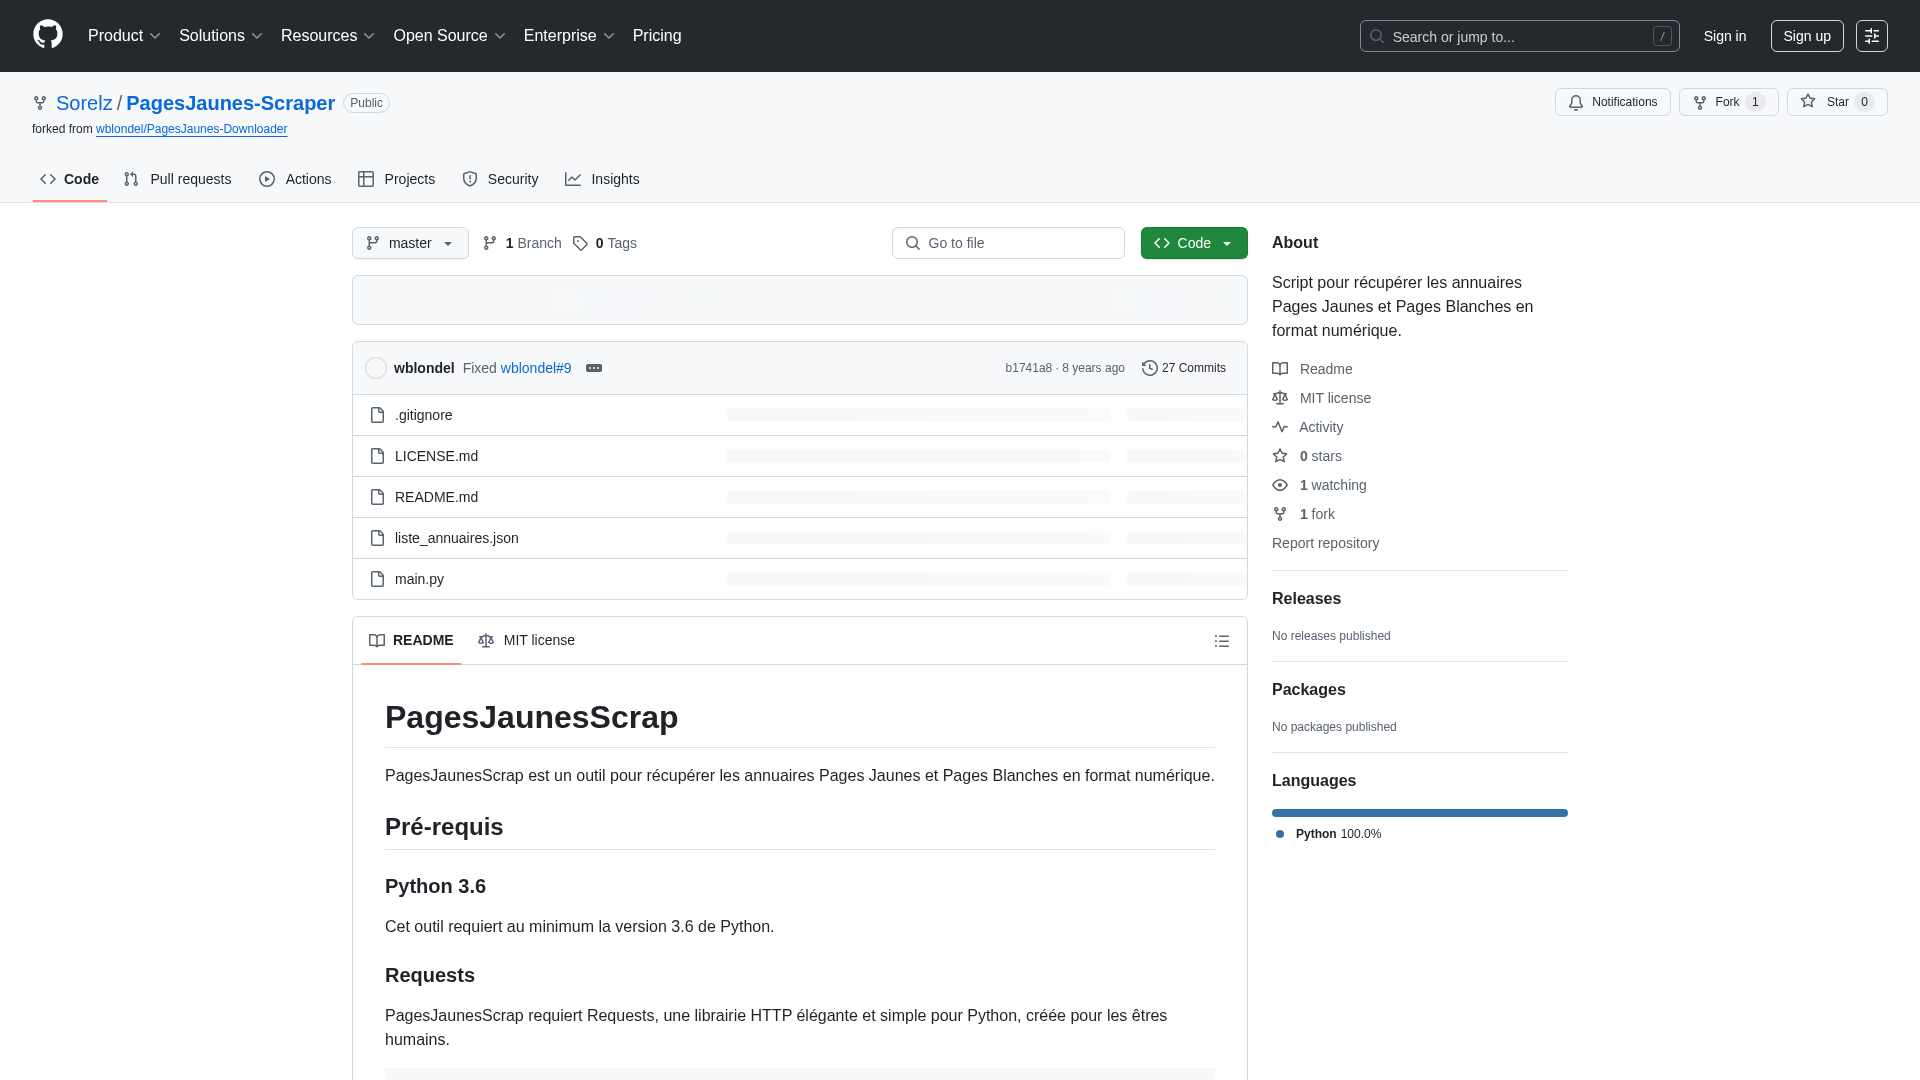Click the Sign in link
Viewport: 1920px width, 1080px height.
1725,36
